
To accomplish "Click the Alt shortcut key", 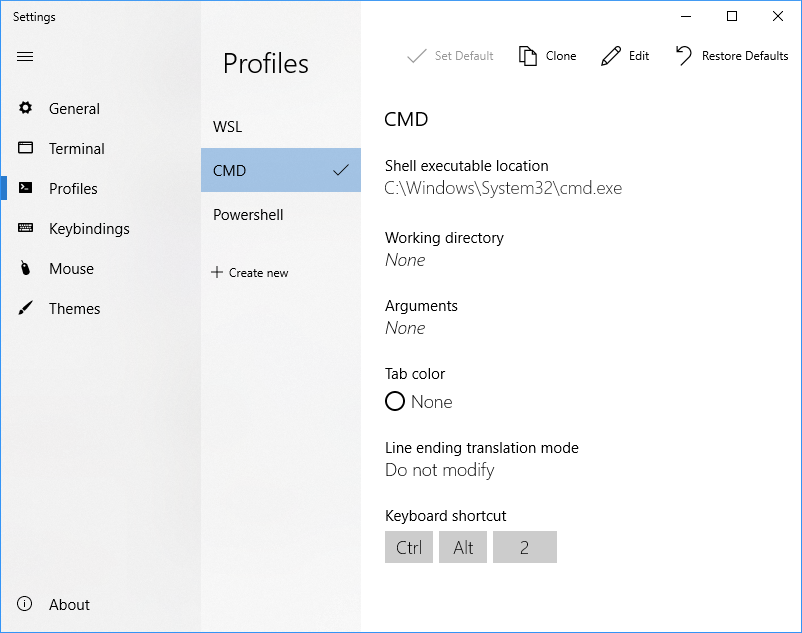I will click(463, 547).
